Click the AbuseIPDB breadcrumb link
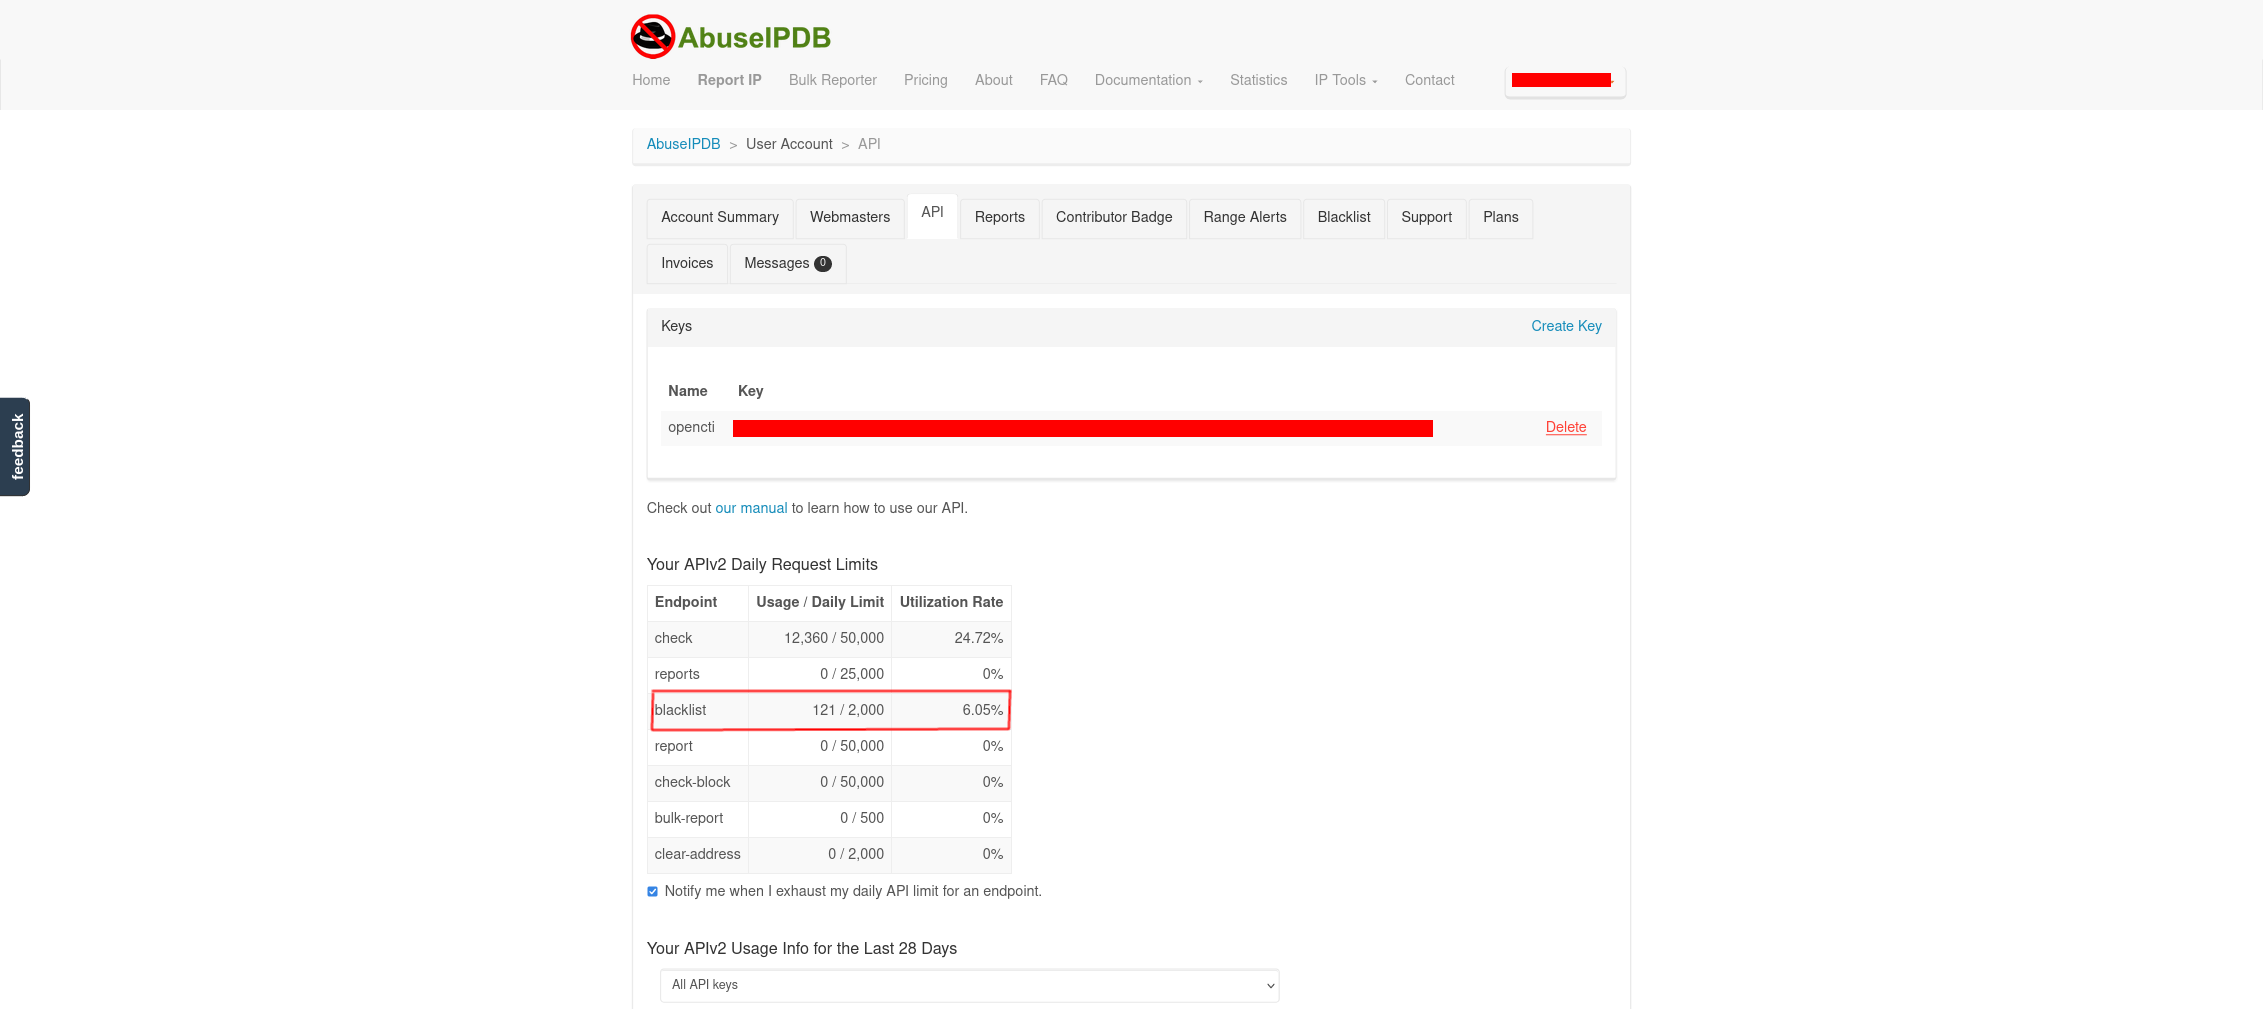2263x1009 pixels. click(683, 144)
